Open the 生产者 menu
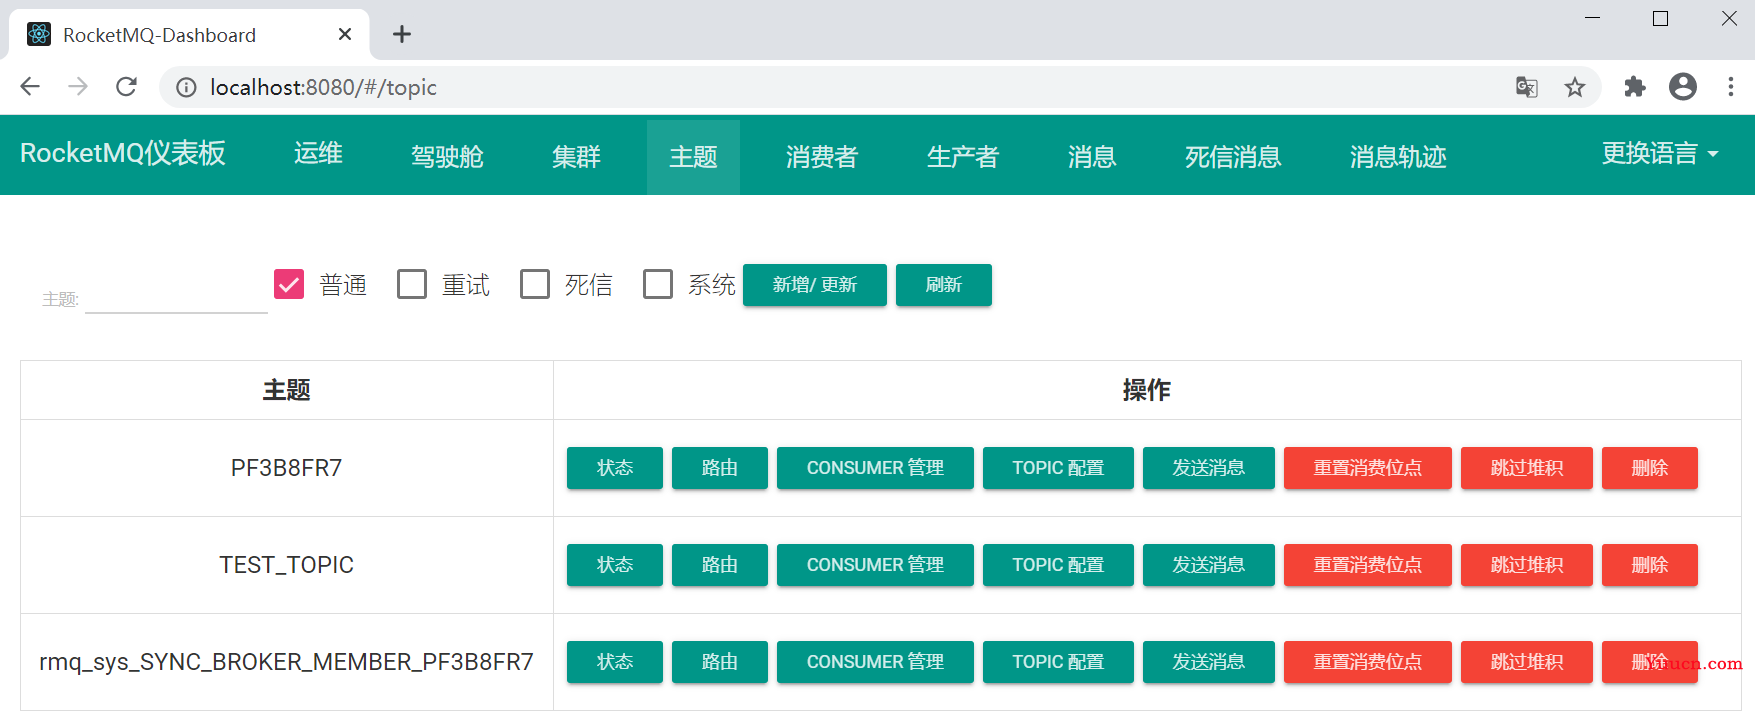The image size is (1755, 718). tap(963, 157)
